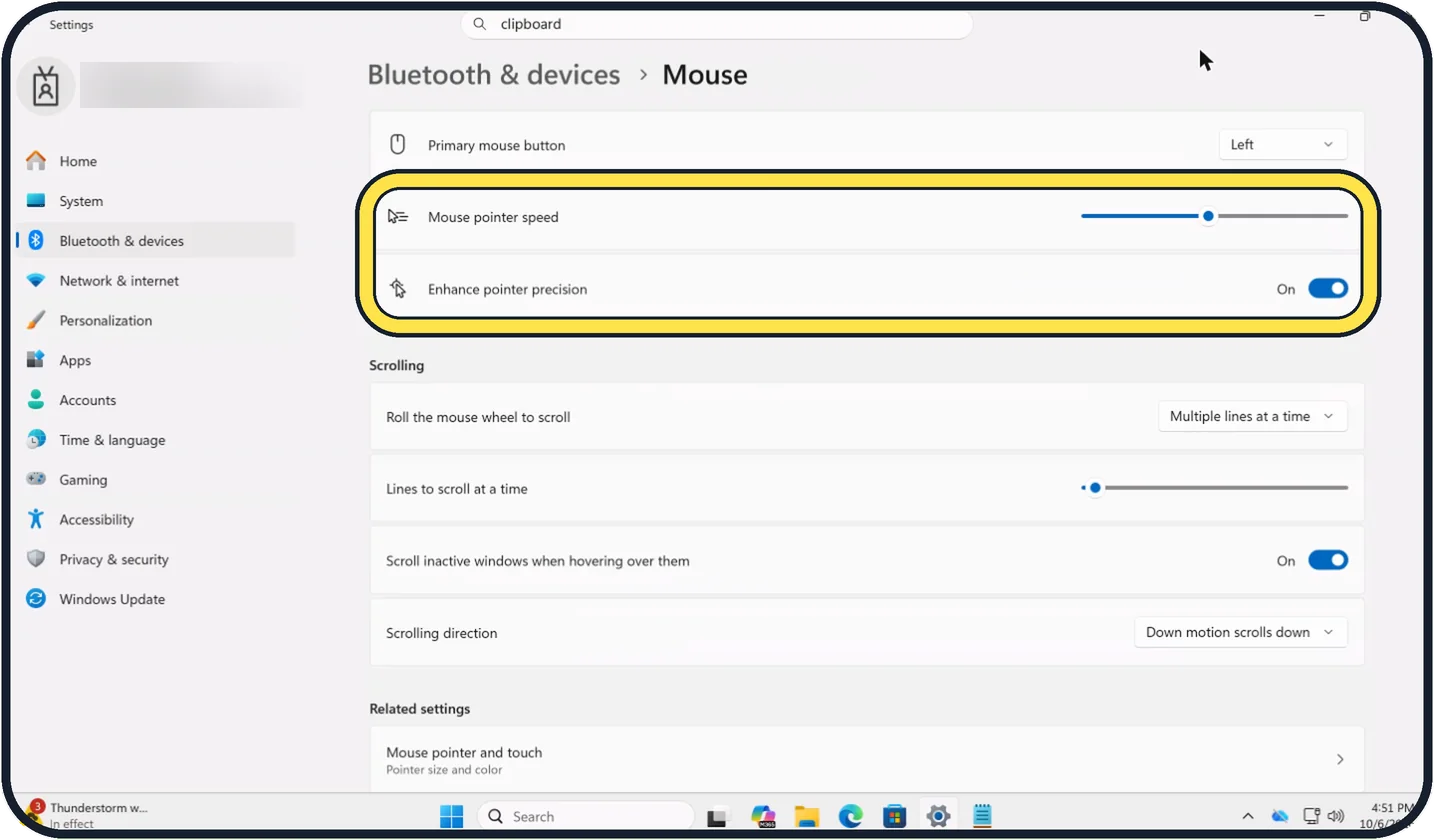Click the Related settings heading
The image size is (1434, 840).
pyautogui.click(x=420, y=709)
